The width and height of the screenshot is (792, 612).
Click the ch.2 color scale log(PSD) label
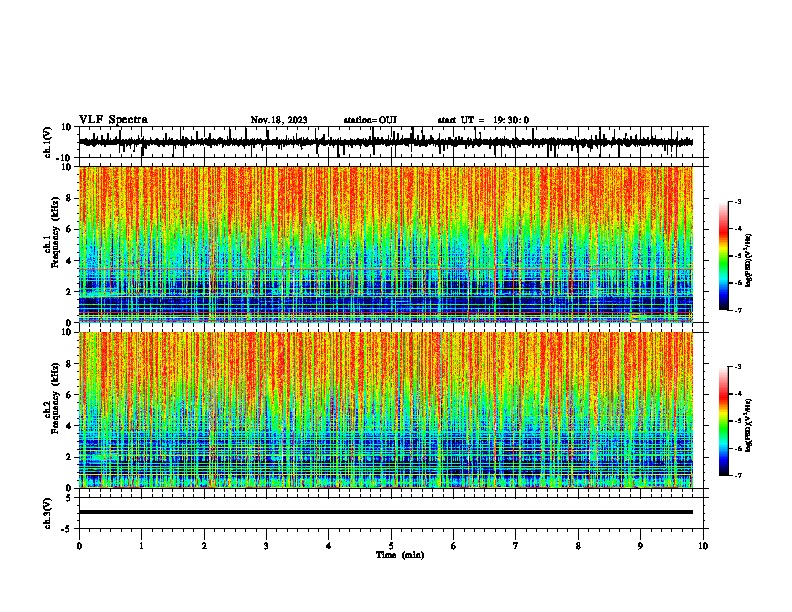748,425
